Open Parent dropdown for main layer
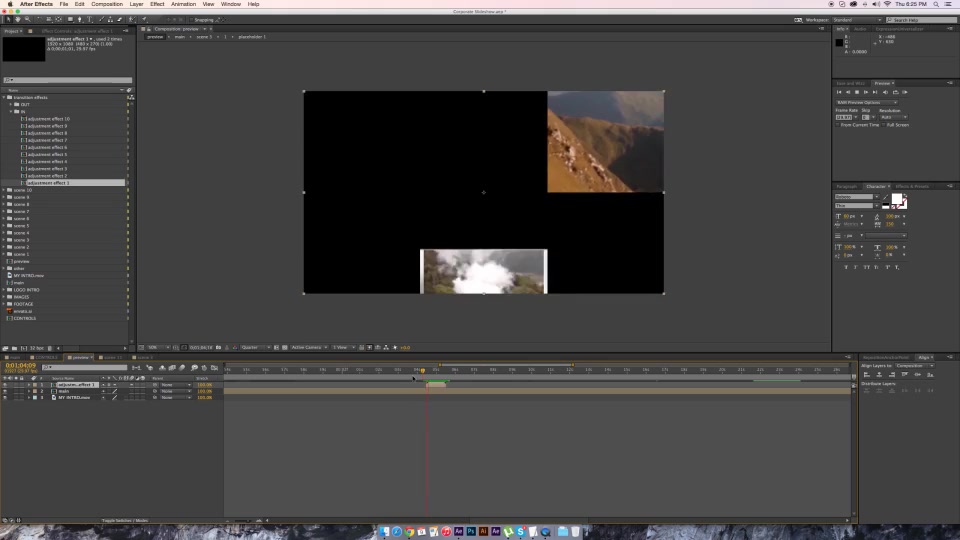960x540 pixels. pyautogui.click(x=176, y=391)
